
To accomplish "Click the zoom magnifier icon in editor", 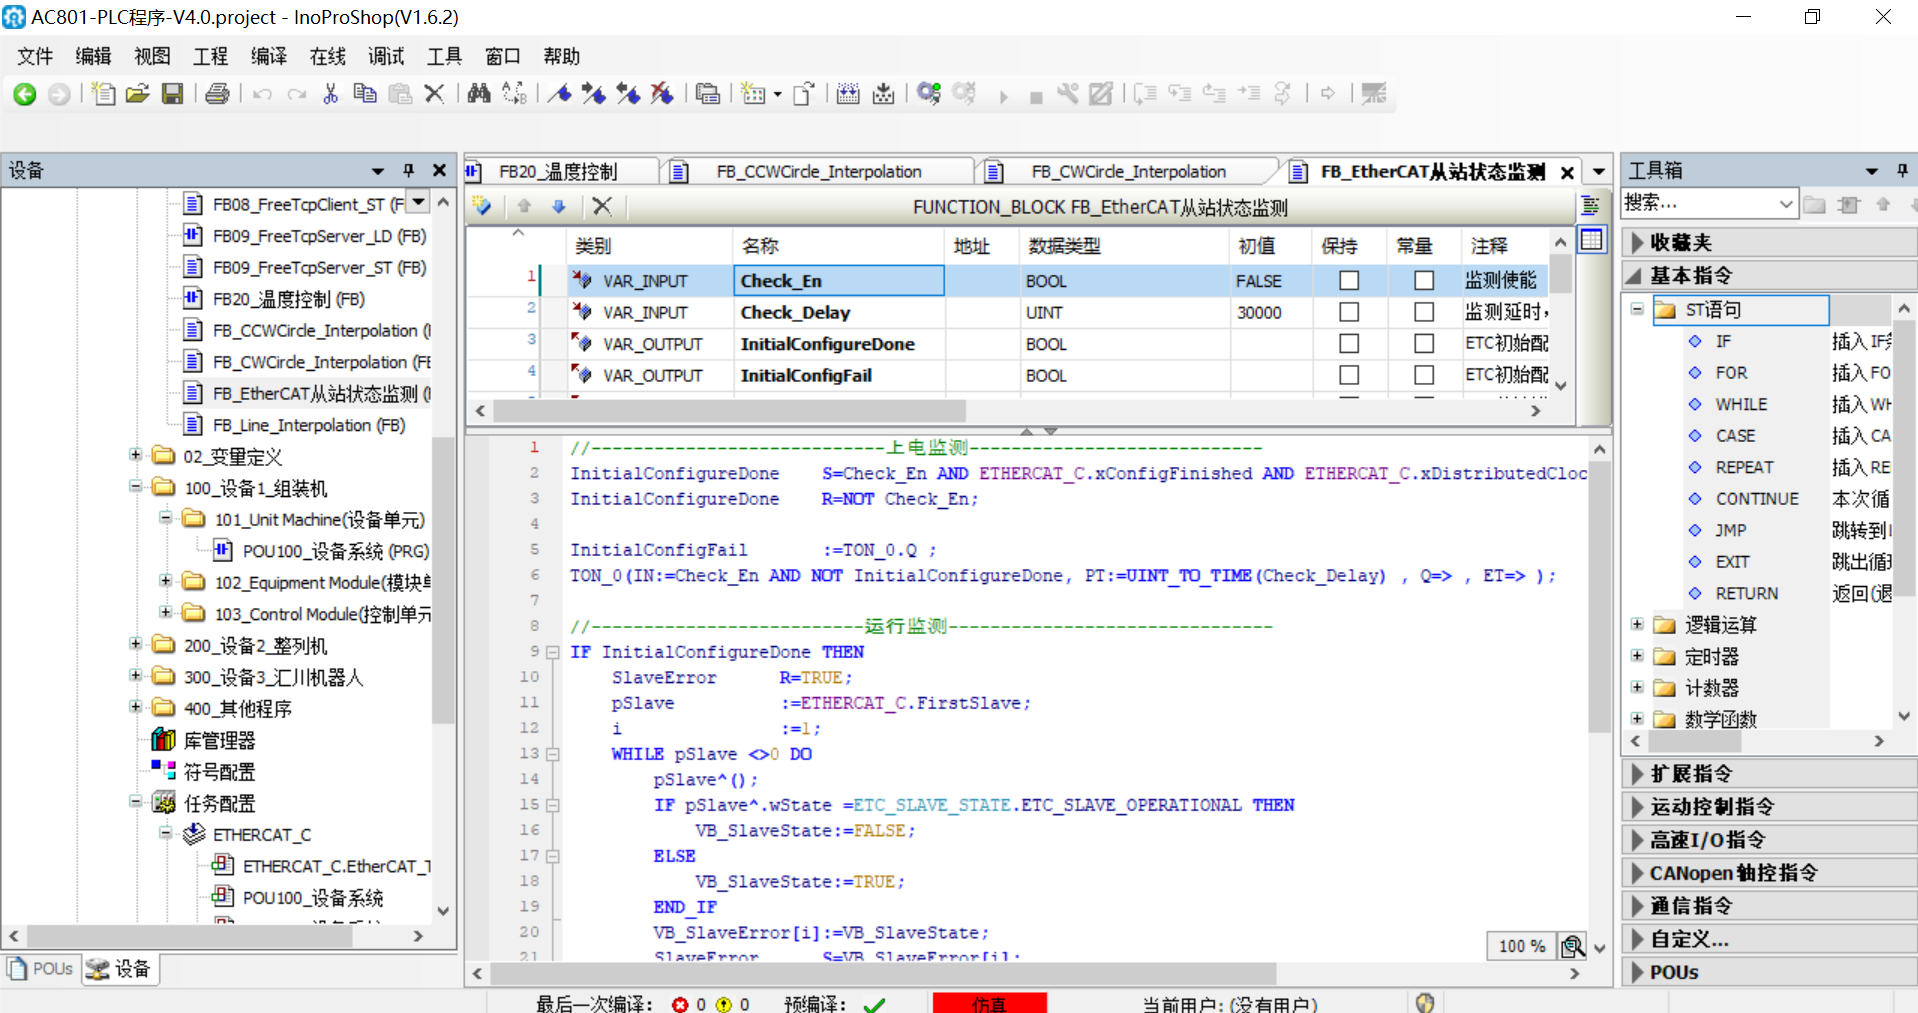I will [1572, 946].
